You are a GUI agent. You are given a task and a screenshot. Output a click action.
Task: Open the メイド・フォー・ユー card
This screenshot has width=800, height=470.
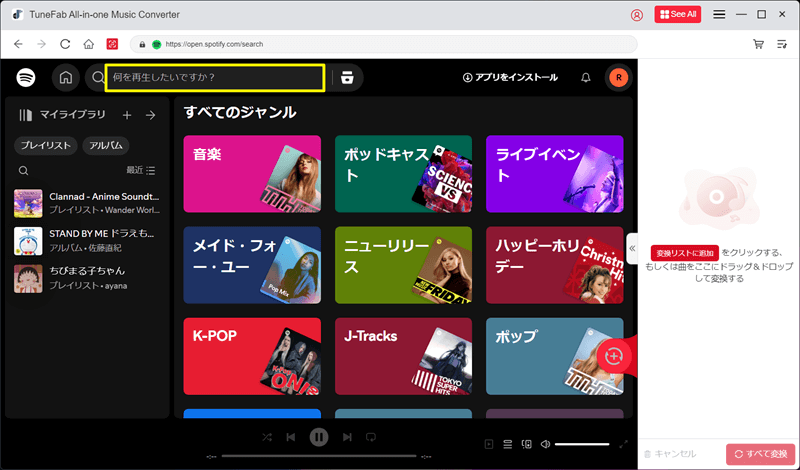[252, 265]
